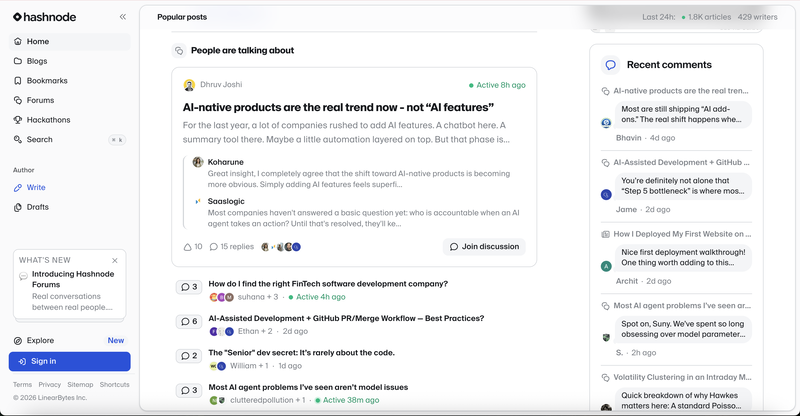Screen dimensions: 800x416
Task: Click the icon beside How I Deployed thread
Action: coord(605,234)
